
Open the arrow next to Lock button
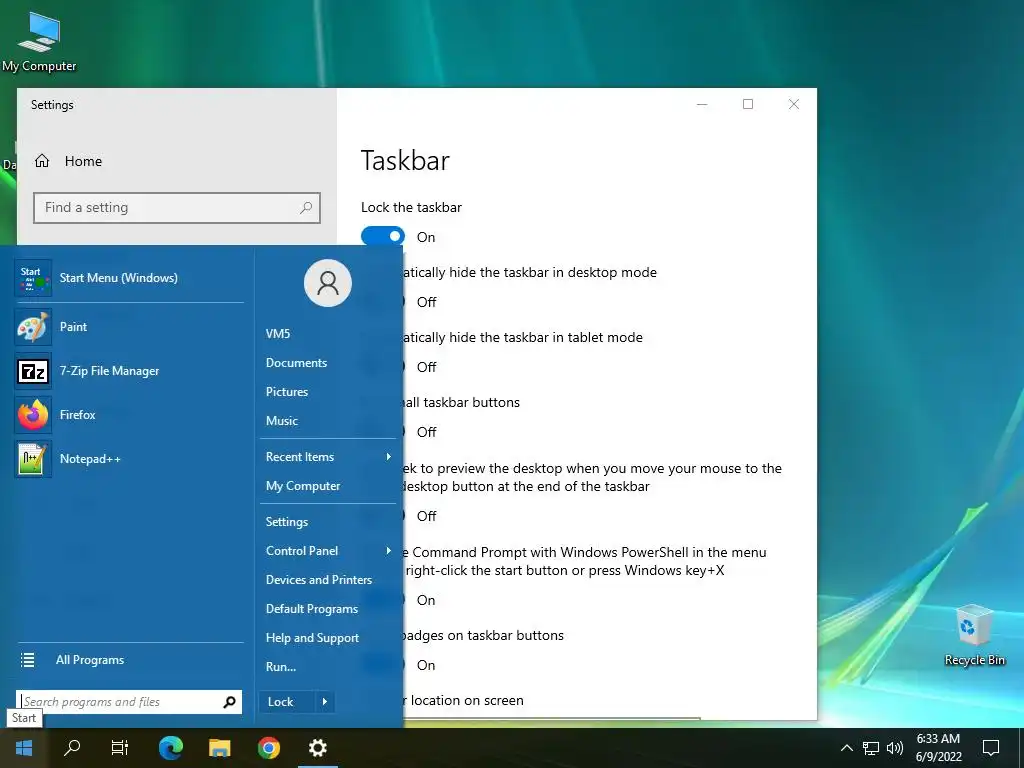325,702
